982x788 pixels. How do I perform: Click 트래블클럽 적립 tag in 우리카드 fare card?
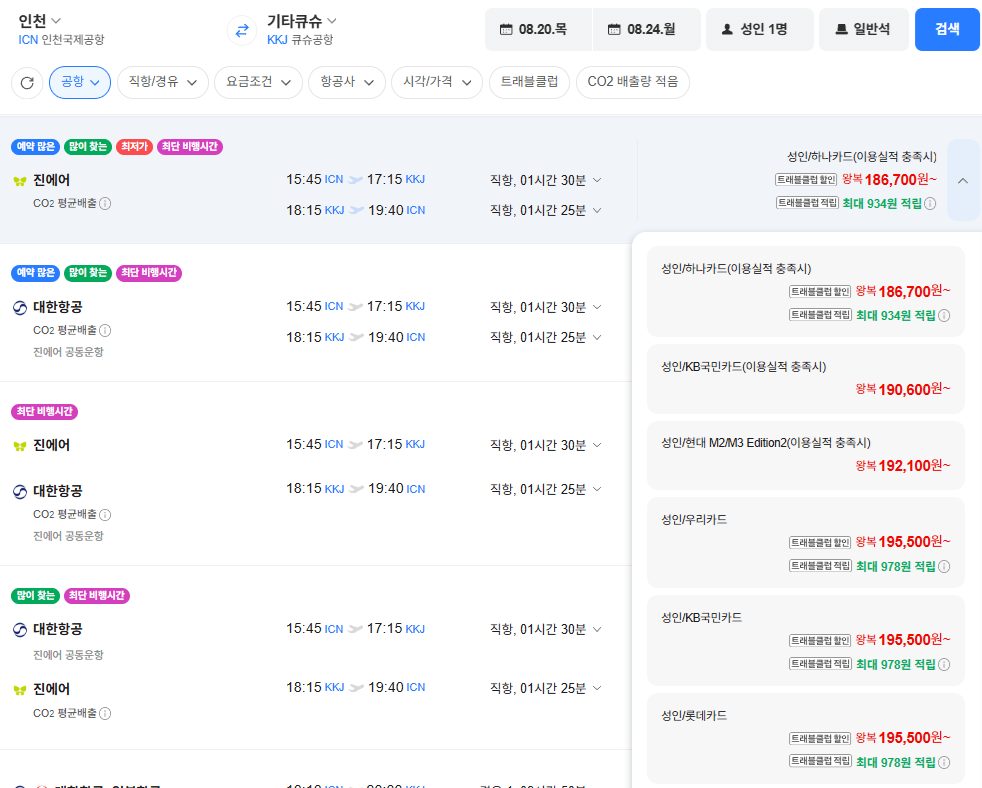[x=820, y=566]
